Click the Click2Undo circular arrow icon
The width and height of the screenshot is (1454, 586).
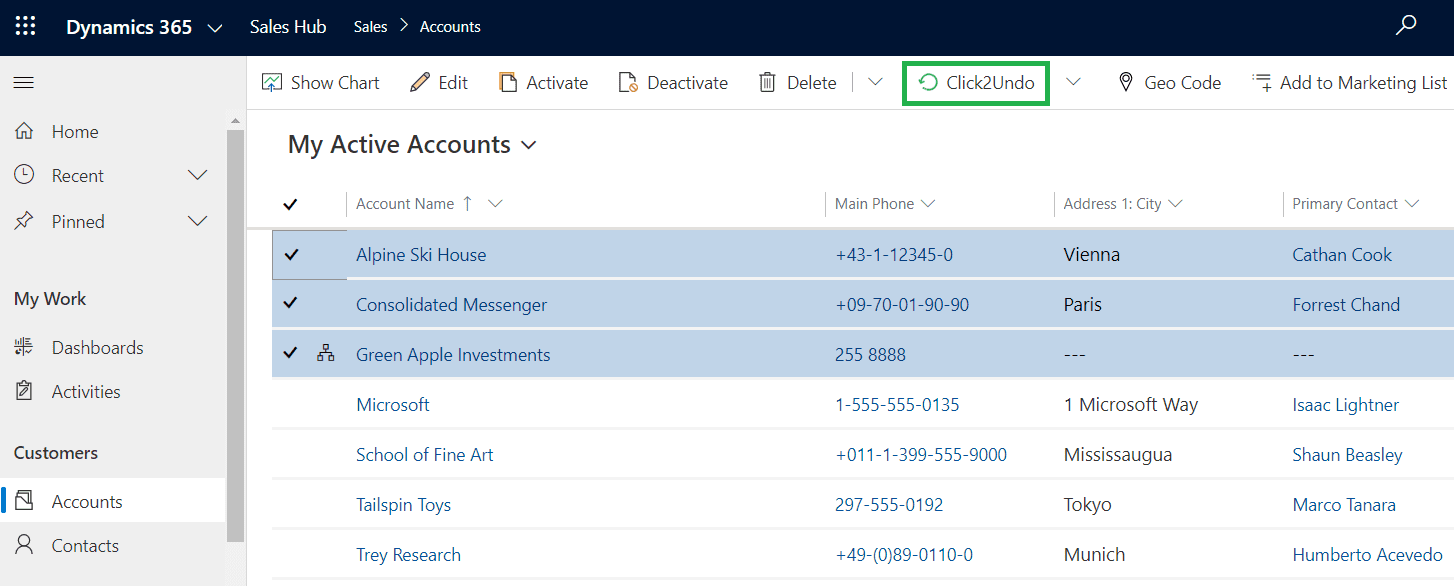(x=928, y=83)
